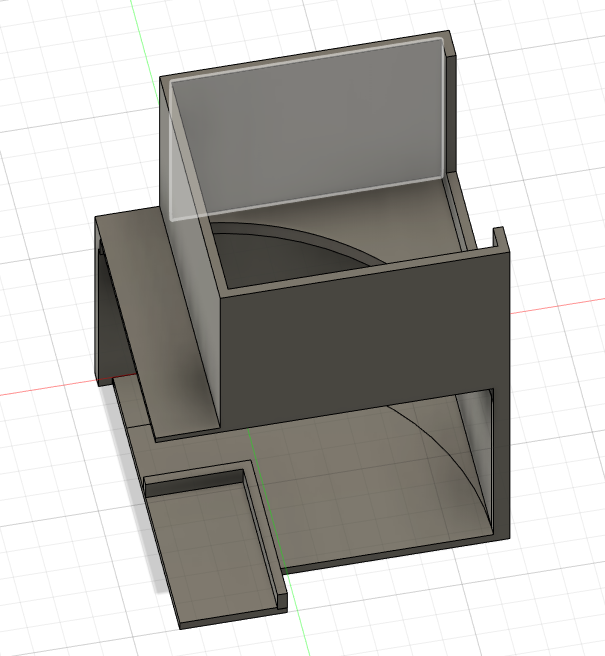The image size is (605, 656).
Task: Click the flat top shelf on the left
Action: click(130, 225)
